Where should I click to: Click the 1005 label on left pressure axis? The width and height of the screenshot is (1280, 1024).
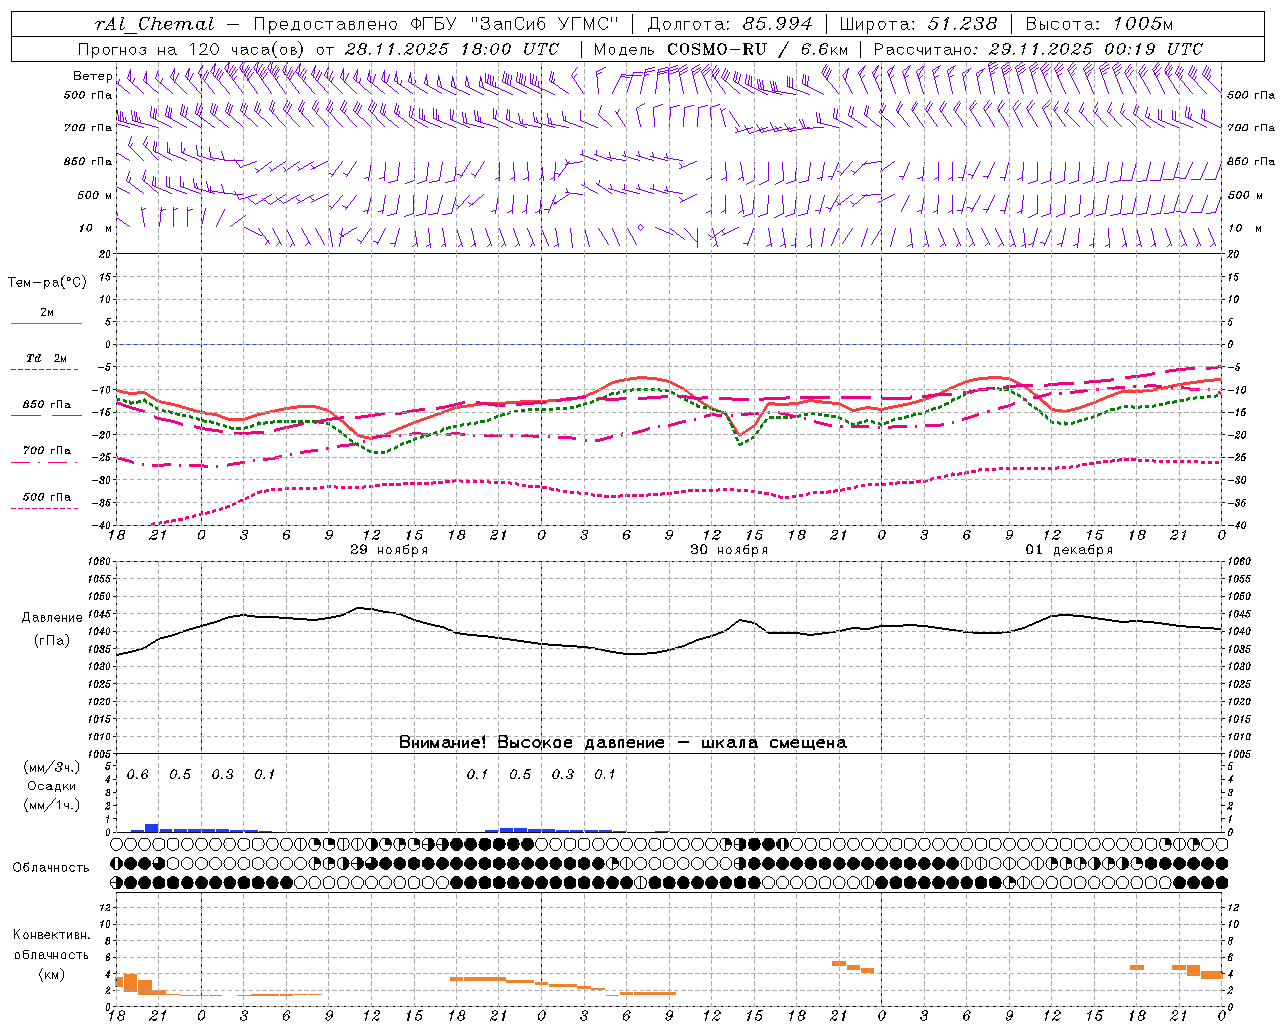[100, 754]
